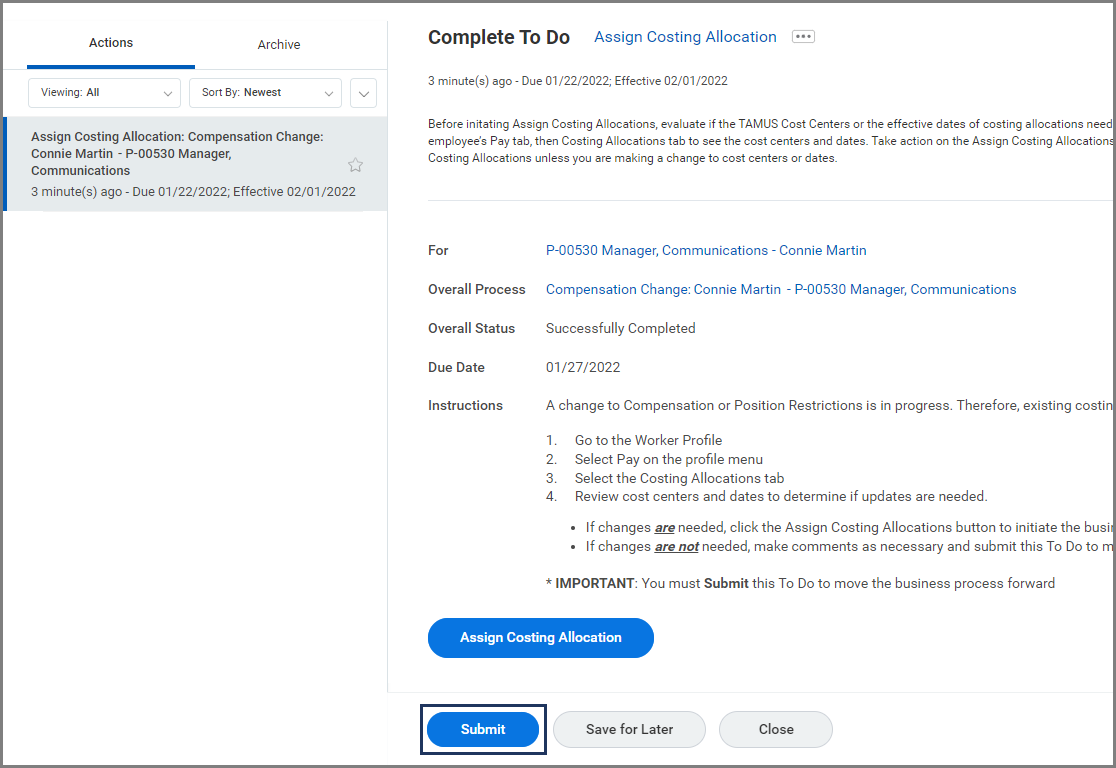Click the IMPORTANT submit note text
The height and width of the screenshot is (768, 1116).
click(x=800, y=583)
